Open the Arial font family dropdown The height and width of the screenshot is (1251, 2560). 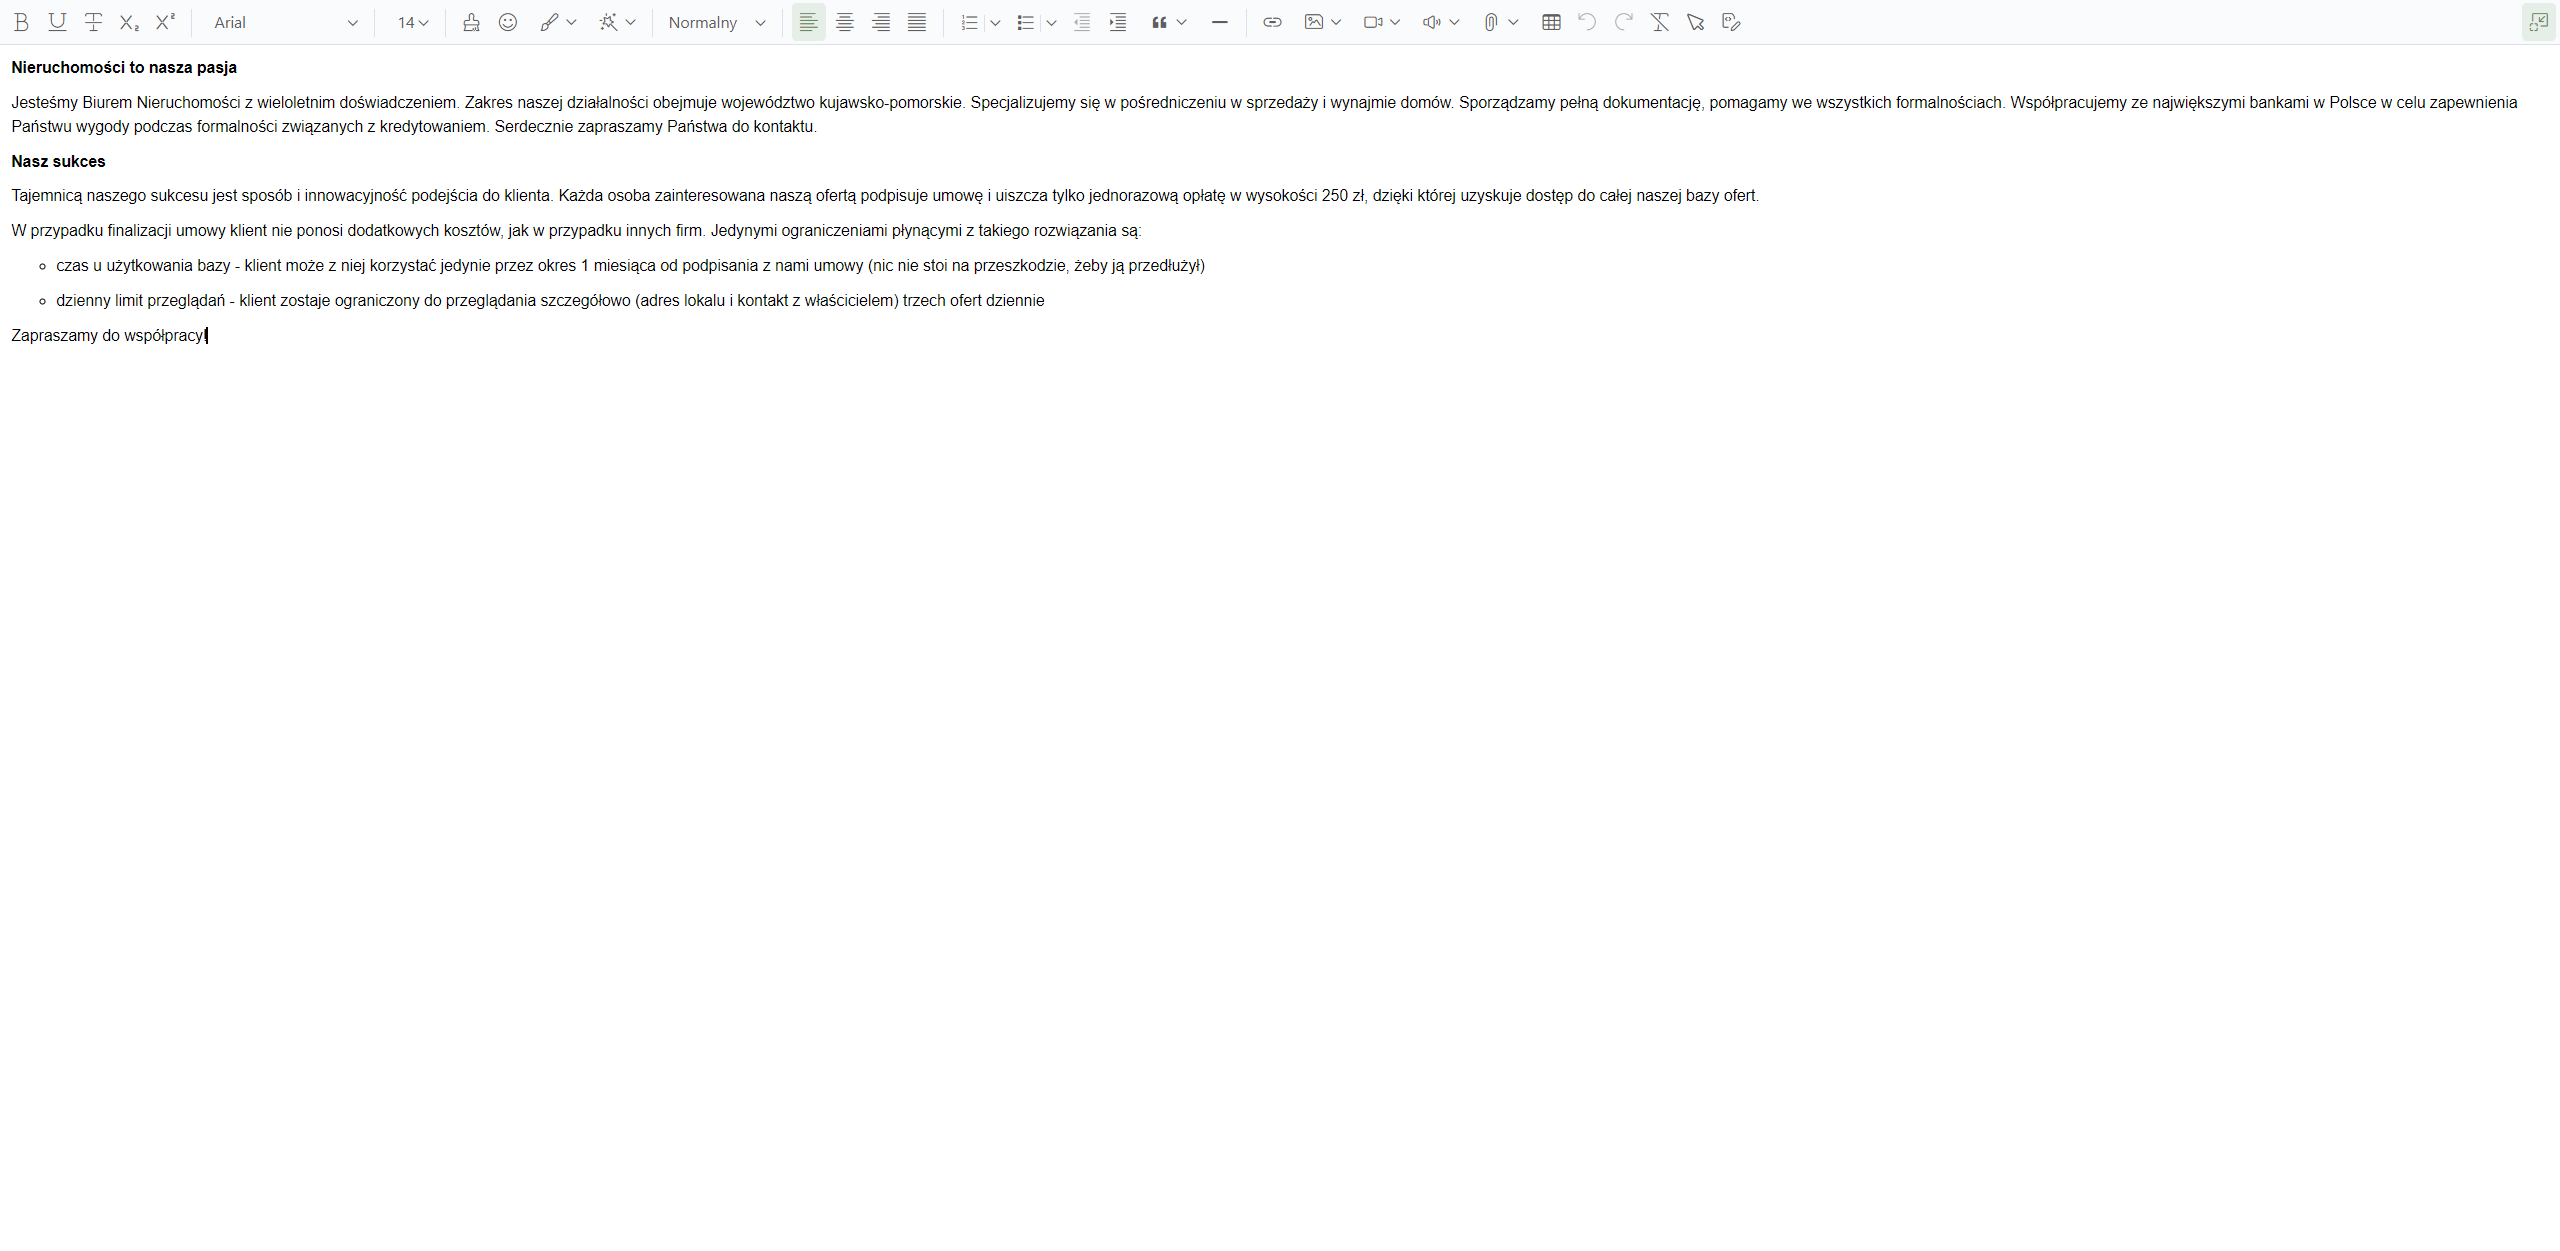click(284, 22)
